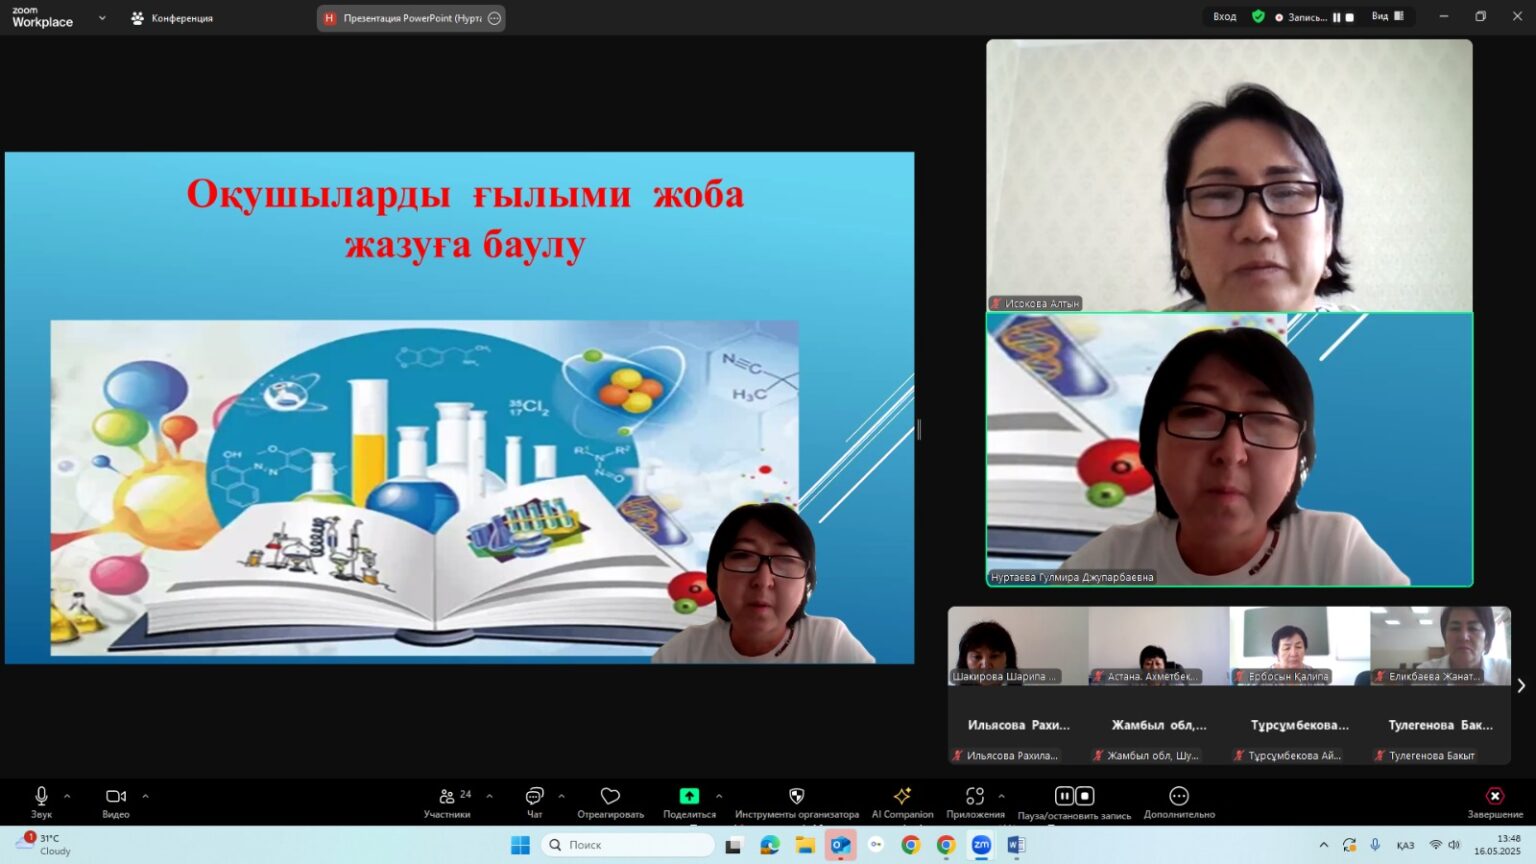1536x864 pixels.
Task: Select the Презентация PowerPoint shared tab
Action: 411,18
